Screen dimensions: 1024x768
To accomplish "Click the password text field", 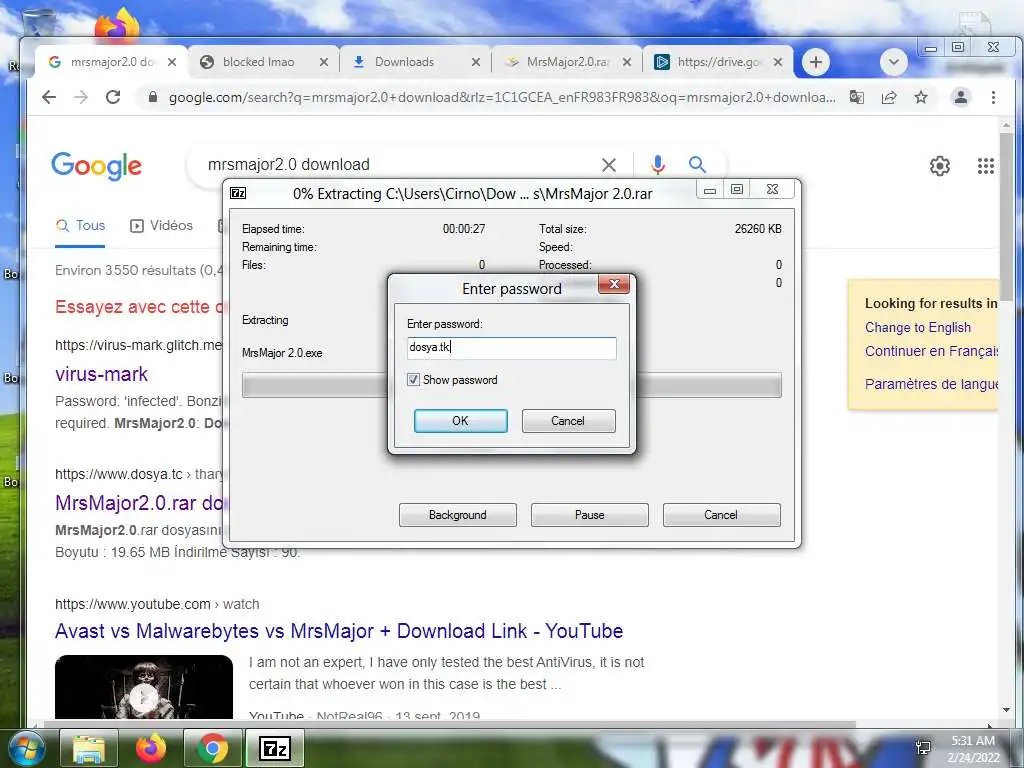I will [511, 348].
